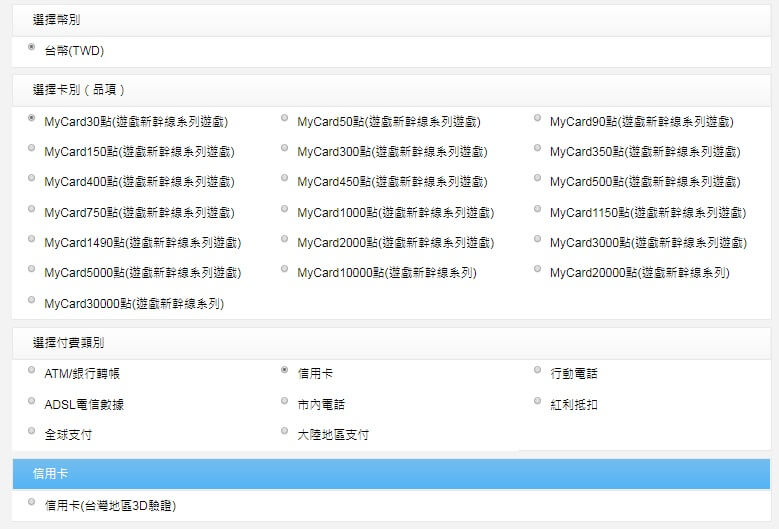Choose MyCard750點 card option
The width and height of the screenshot is (779, 529).
pos(31,209)
